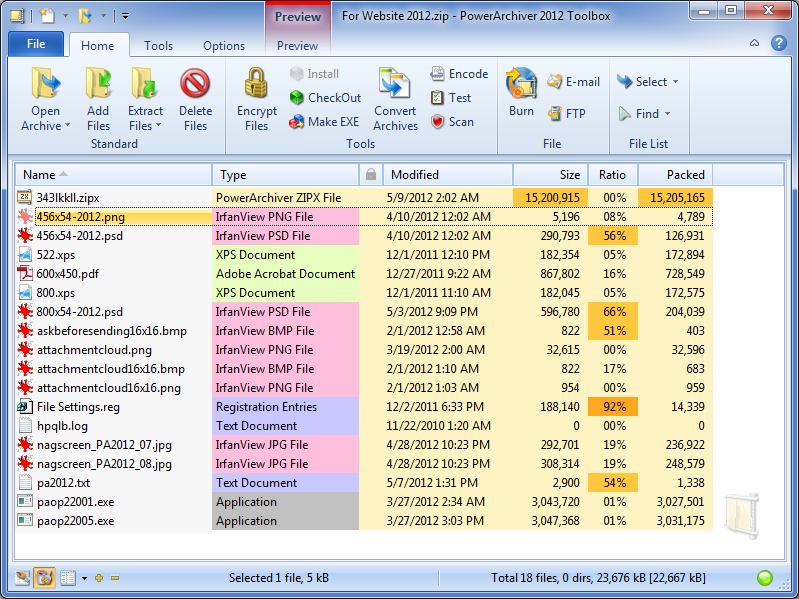Viewport: 799px width, 599px height.
Task: Sort list by Ratio column header
Action: [x=612, y=174]
